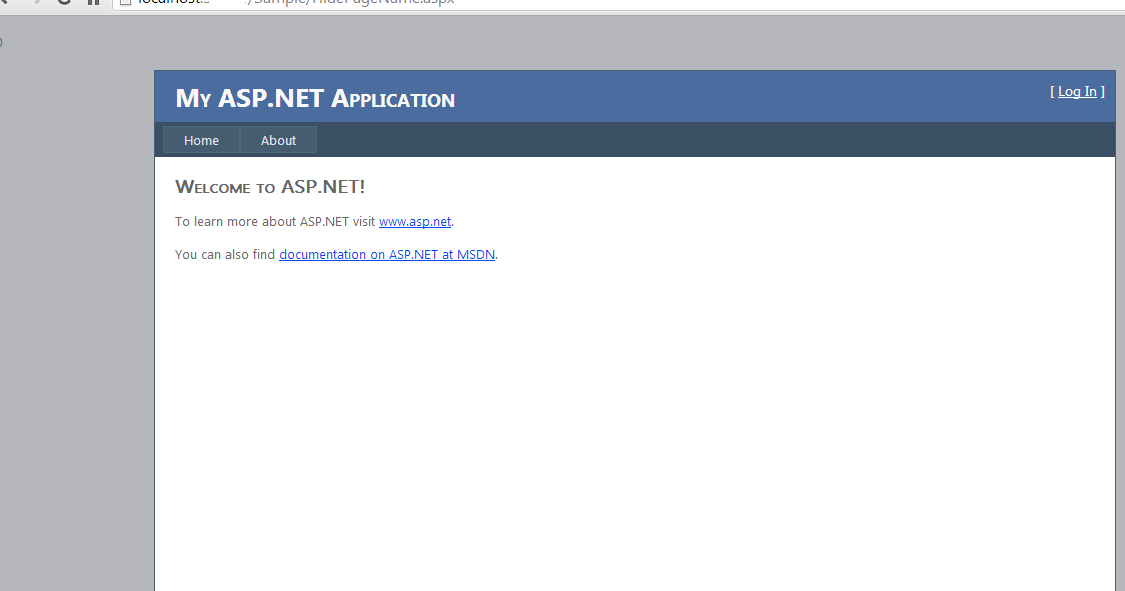The height and width of the screenshot is (591, 1125).
Task: Reload the page with the refresh icon
Action: point(65,1)
